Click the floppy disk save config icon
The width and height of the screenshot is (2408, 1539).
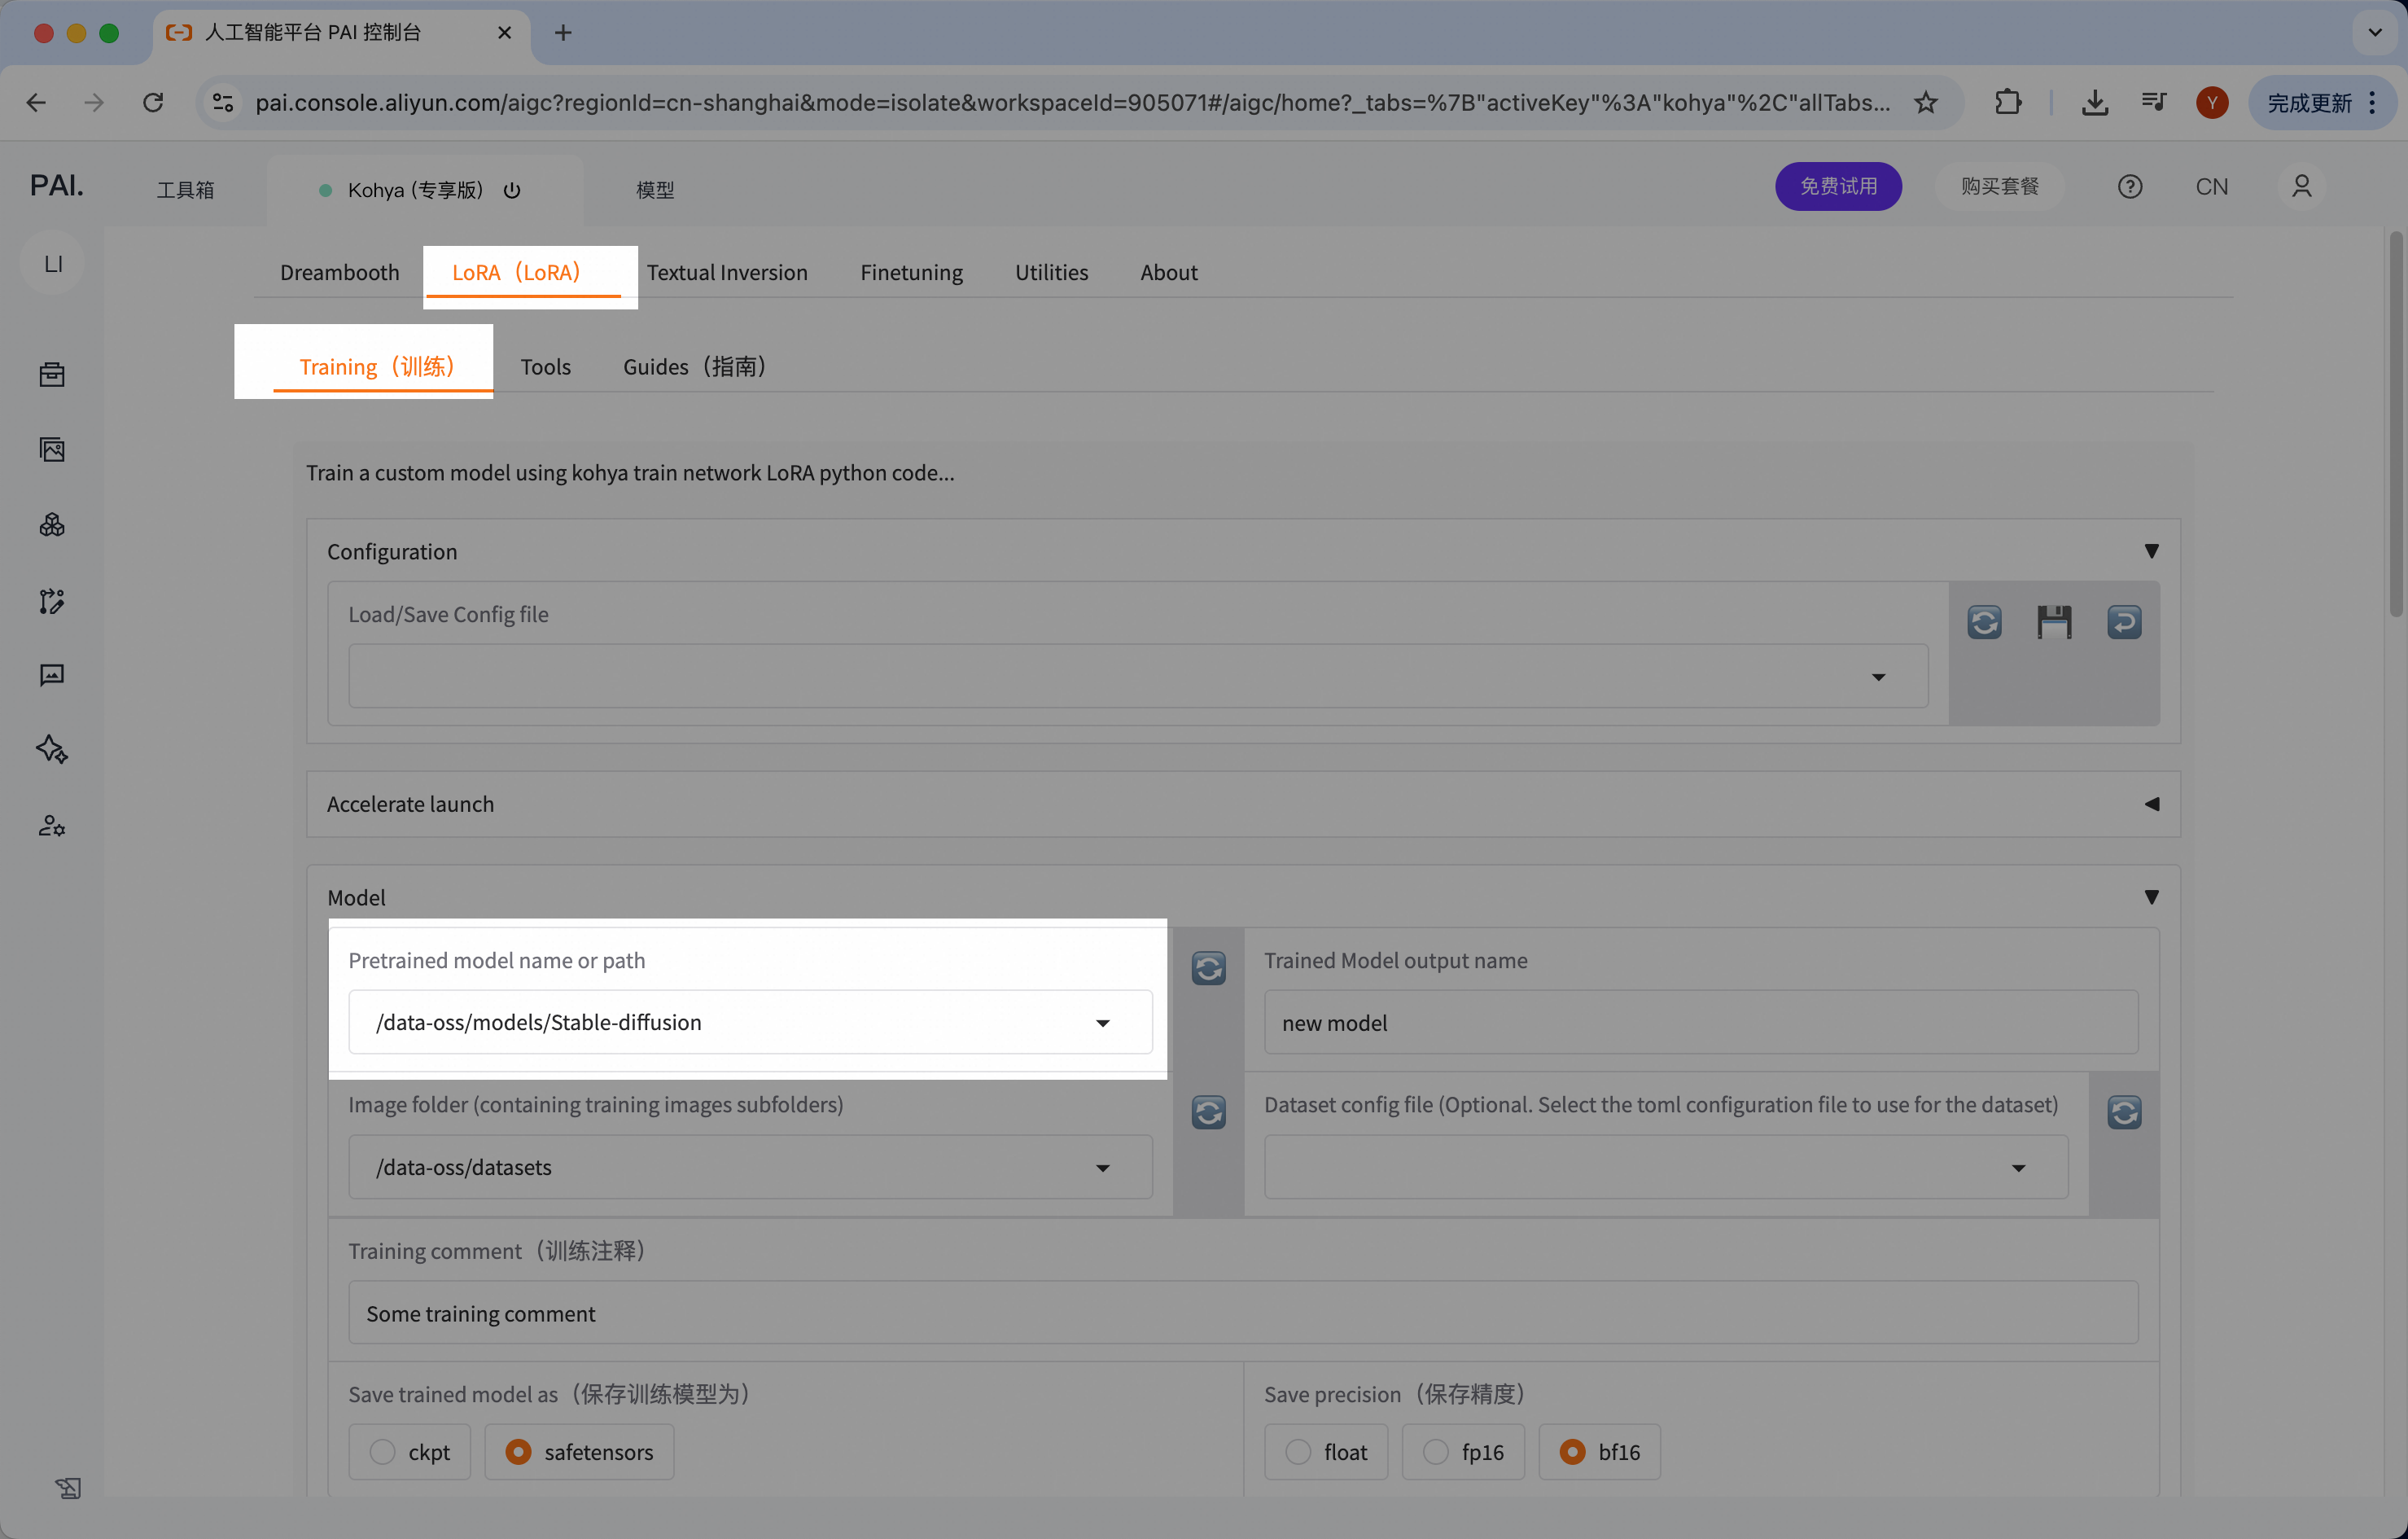[2054, 622]
